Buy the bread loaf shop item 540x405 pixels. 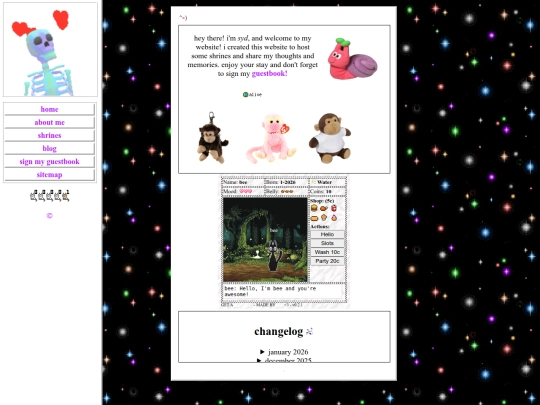(314, 218)
